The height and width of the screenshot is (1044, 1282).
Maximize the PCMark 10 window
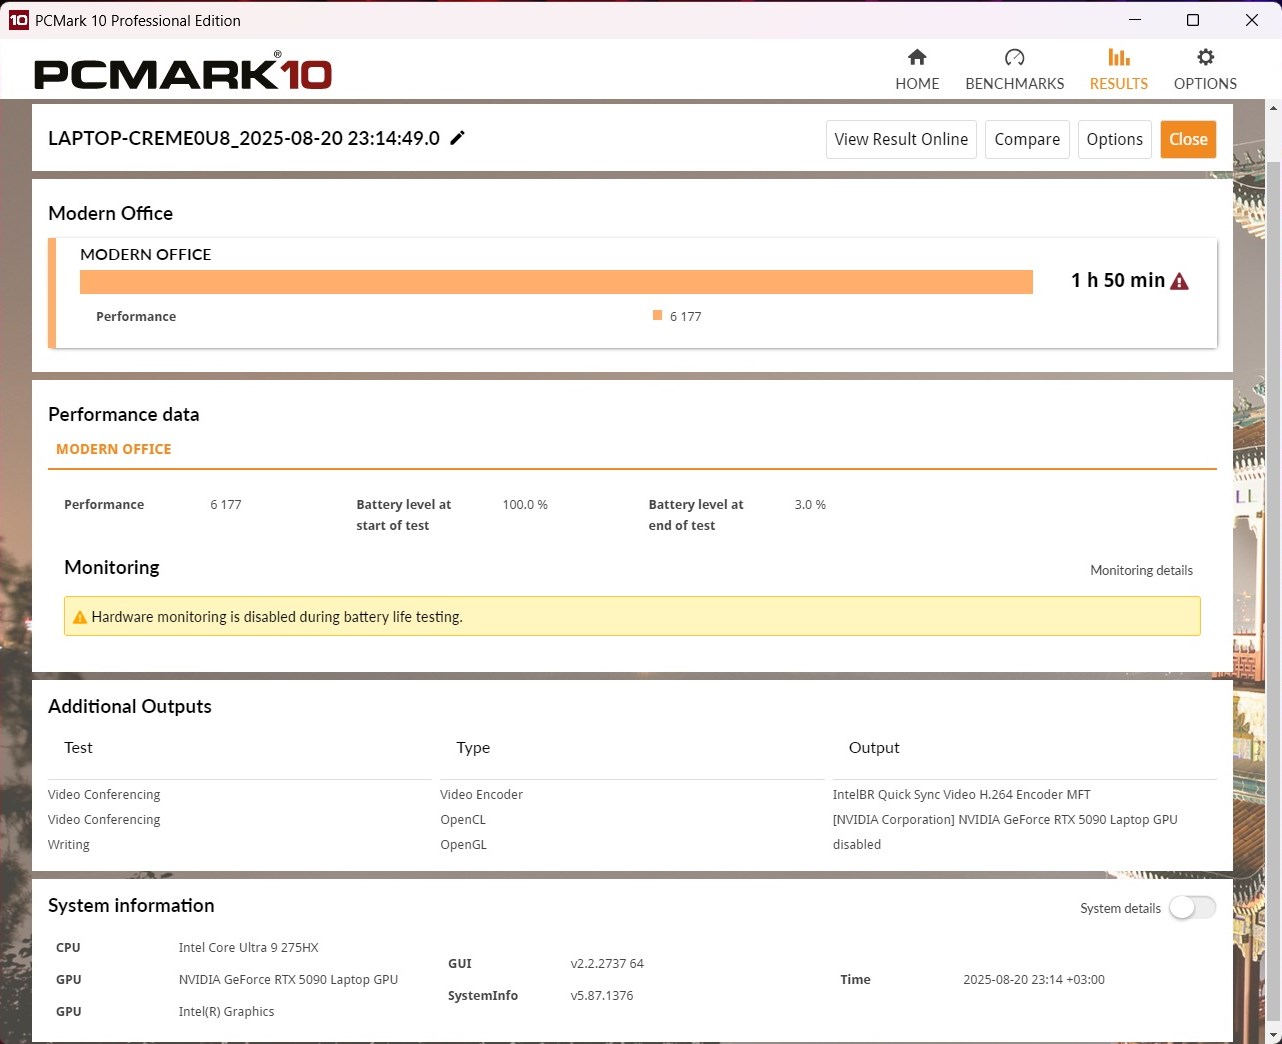1192,20
